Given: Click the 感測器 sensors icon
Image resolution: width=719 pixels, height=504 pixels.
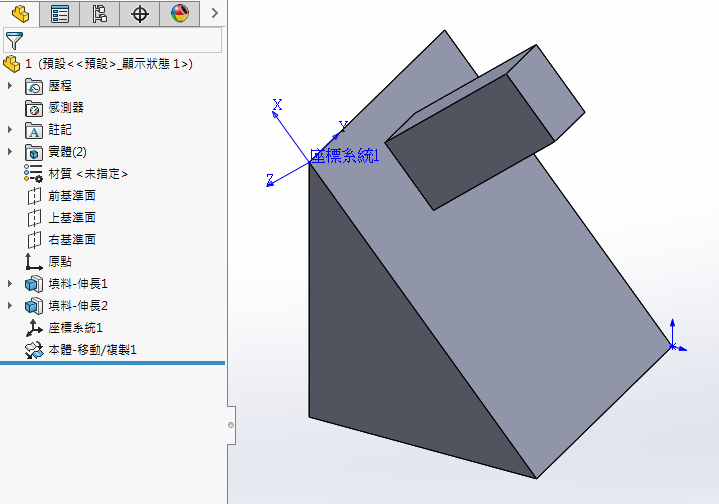Looking at the screenshot, I should 33,108.
